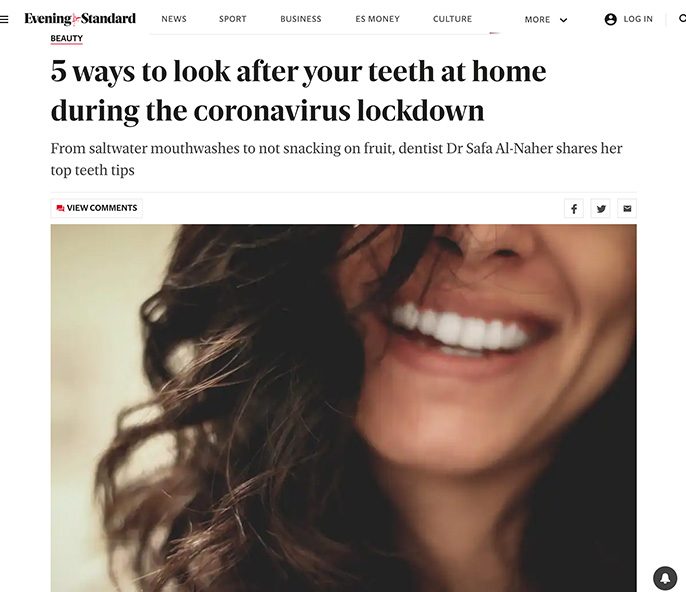This screenshot has height=592, width=686.
Task: Share article on Facebook
Action: point(574,209)
